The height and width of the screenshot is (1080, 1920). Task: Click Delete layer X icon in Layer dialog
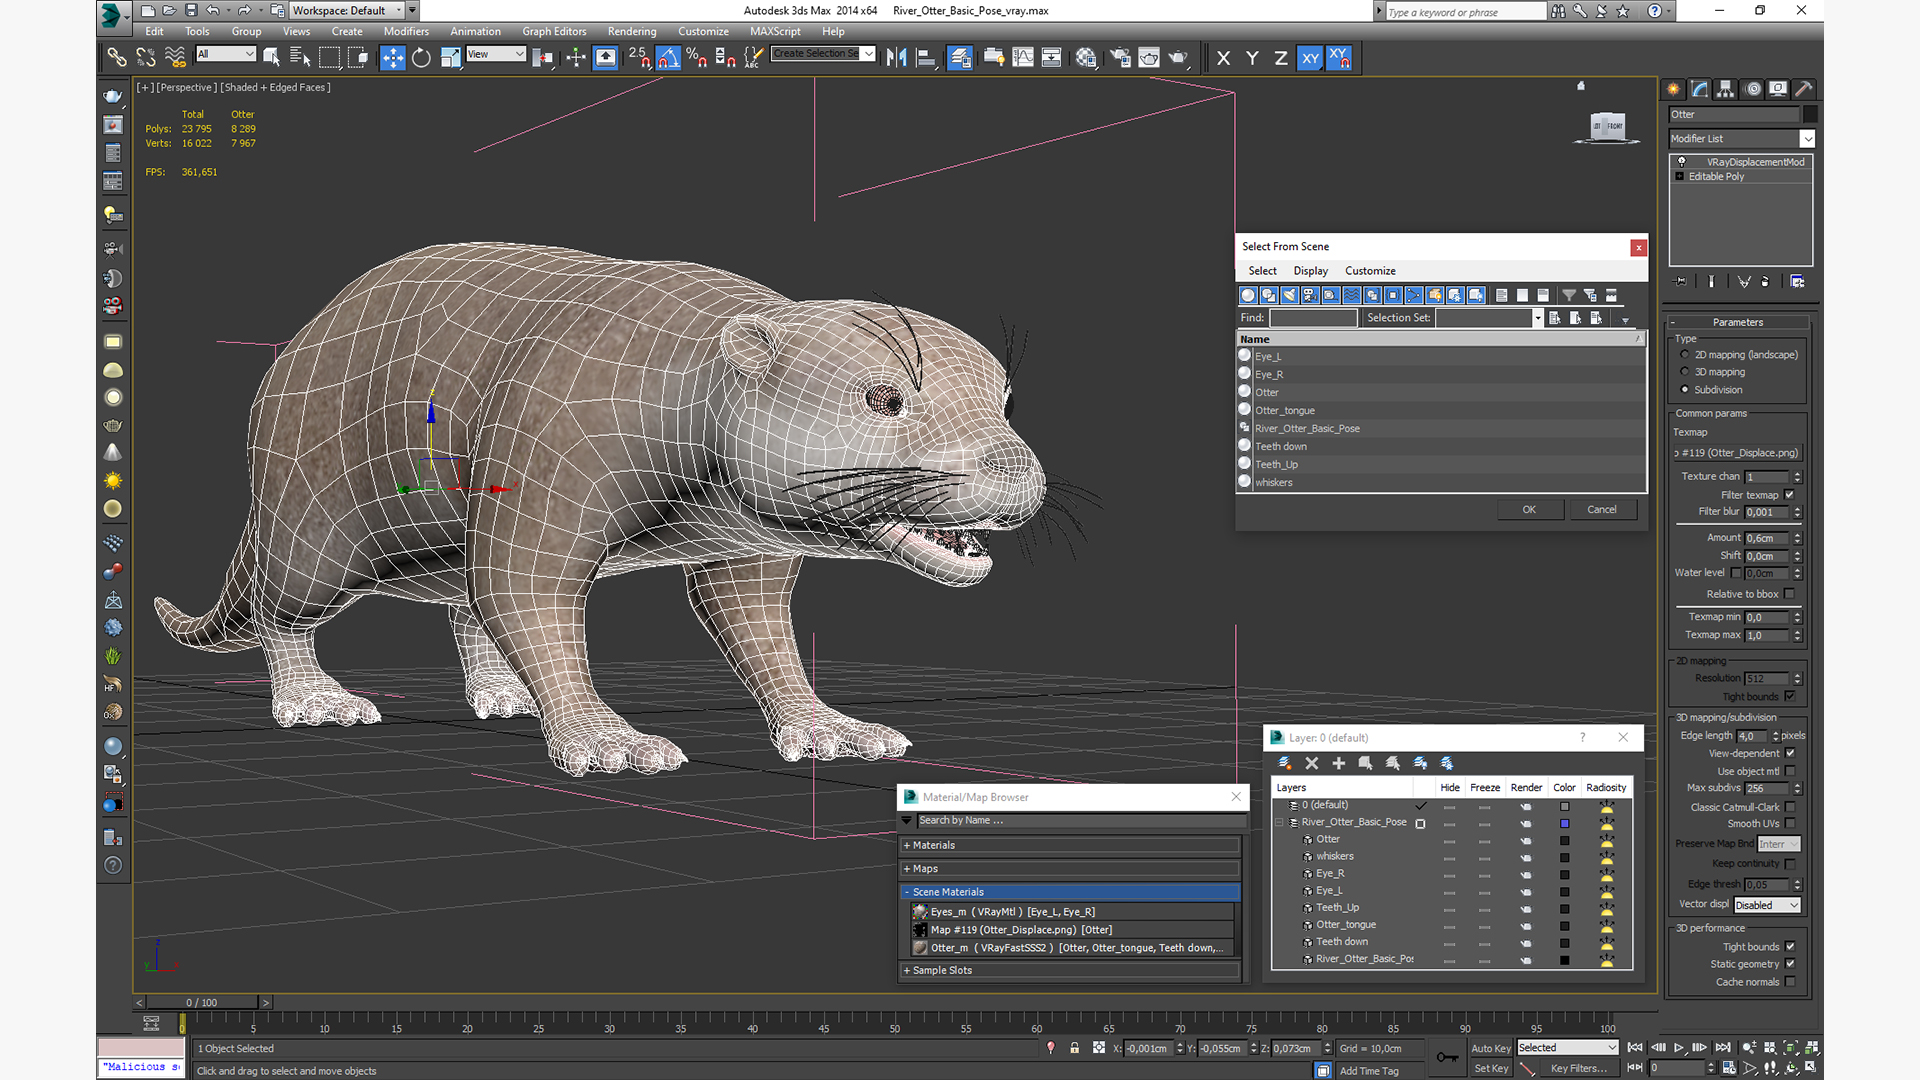coord(1312,763)
